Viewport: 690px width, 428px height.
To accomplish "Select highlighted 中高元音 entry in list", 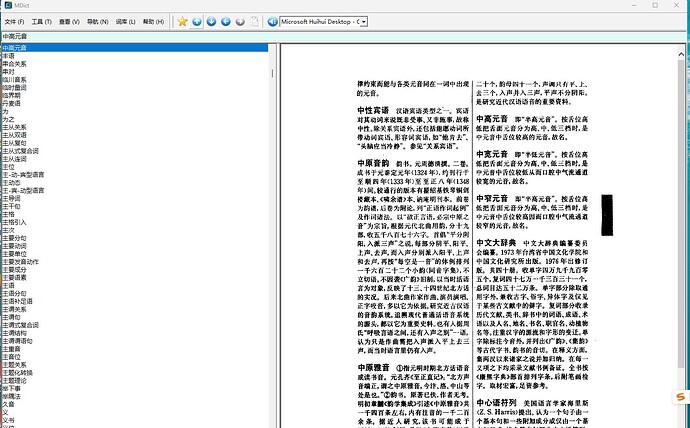I will pos(14,47).
